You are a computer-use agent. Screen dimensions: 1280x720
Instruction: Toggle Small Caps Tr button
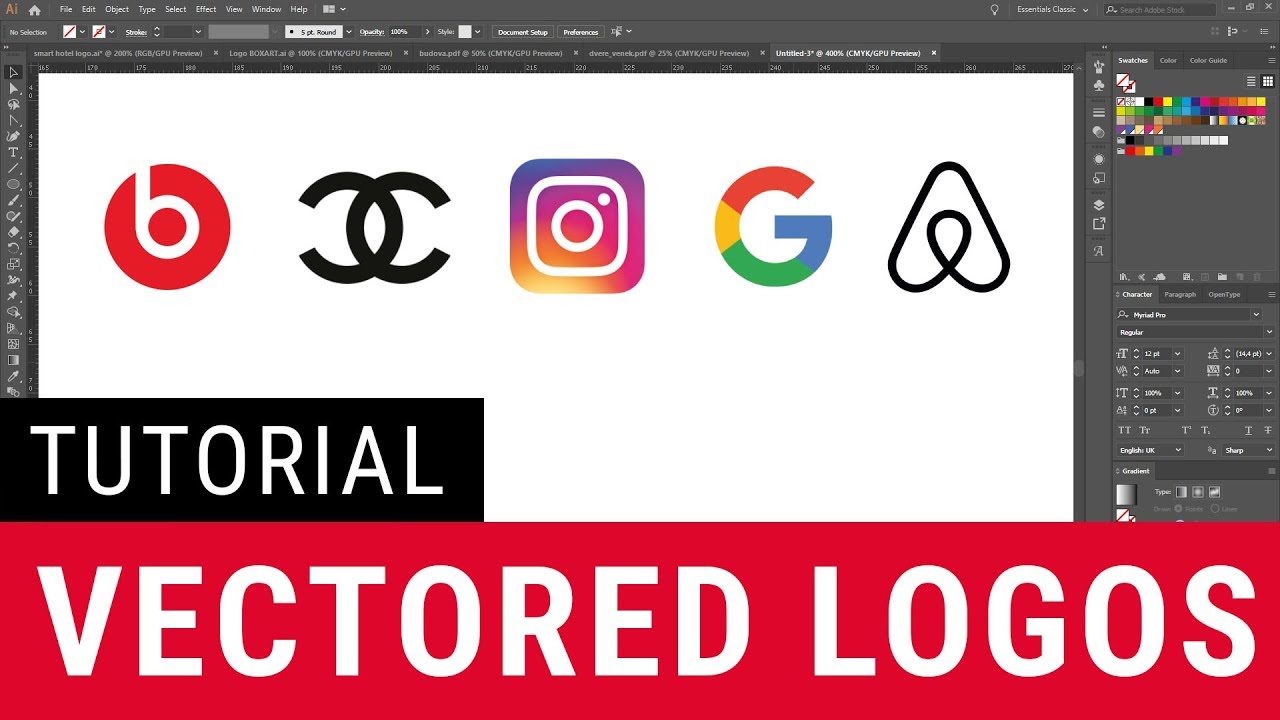(1145, 430)
